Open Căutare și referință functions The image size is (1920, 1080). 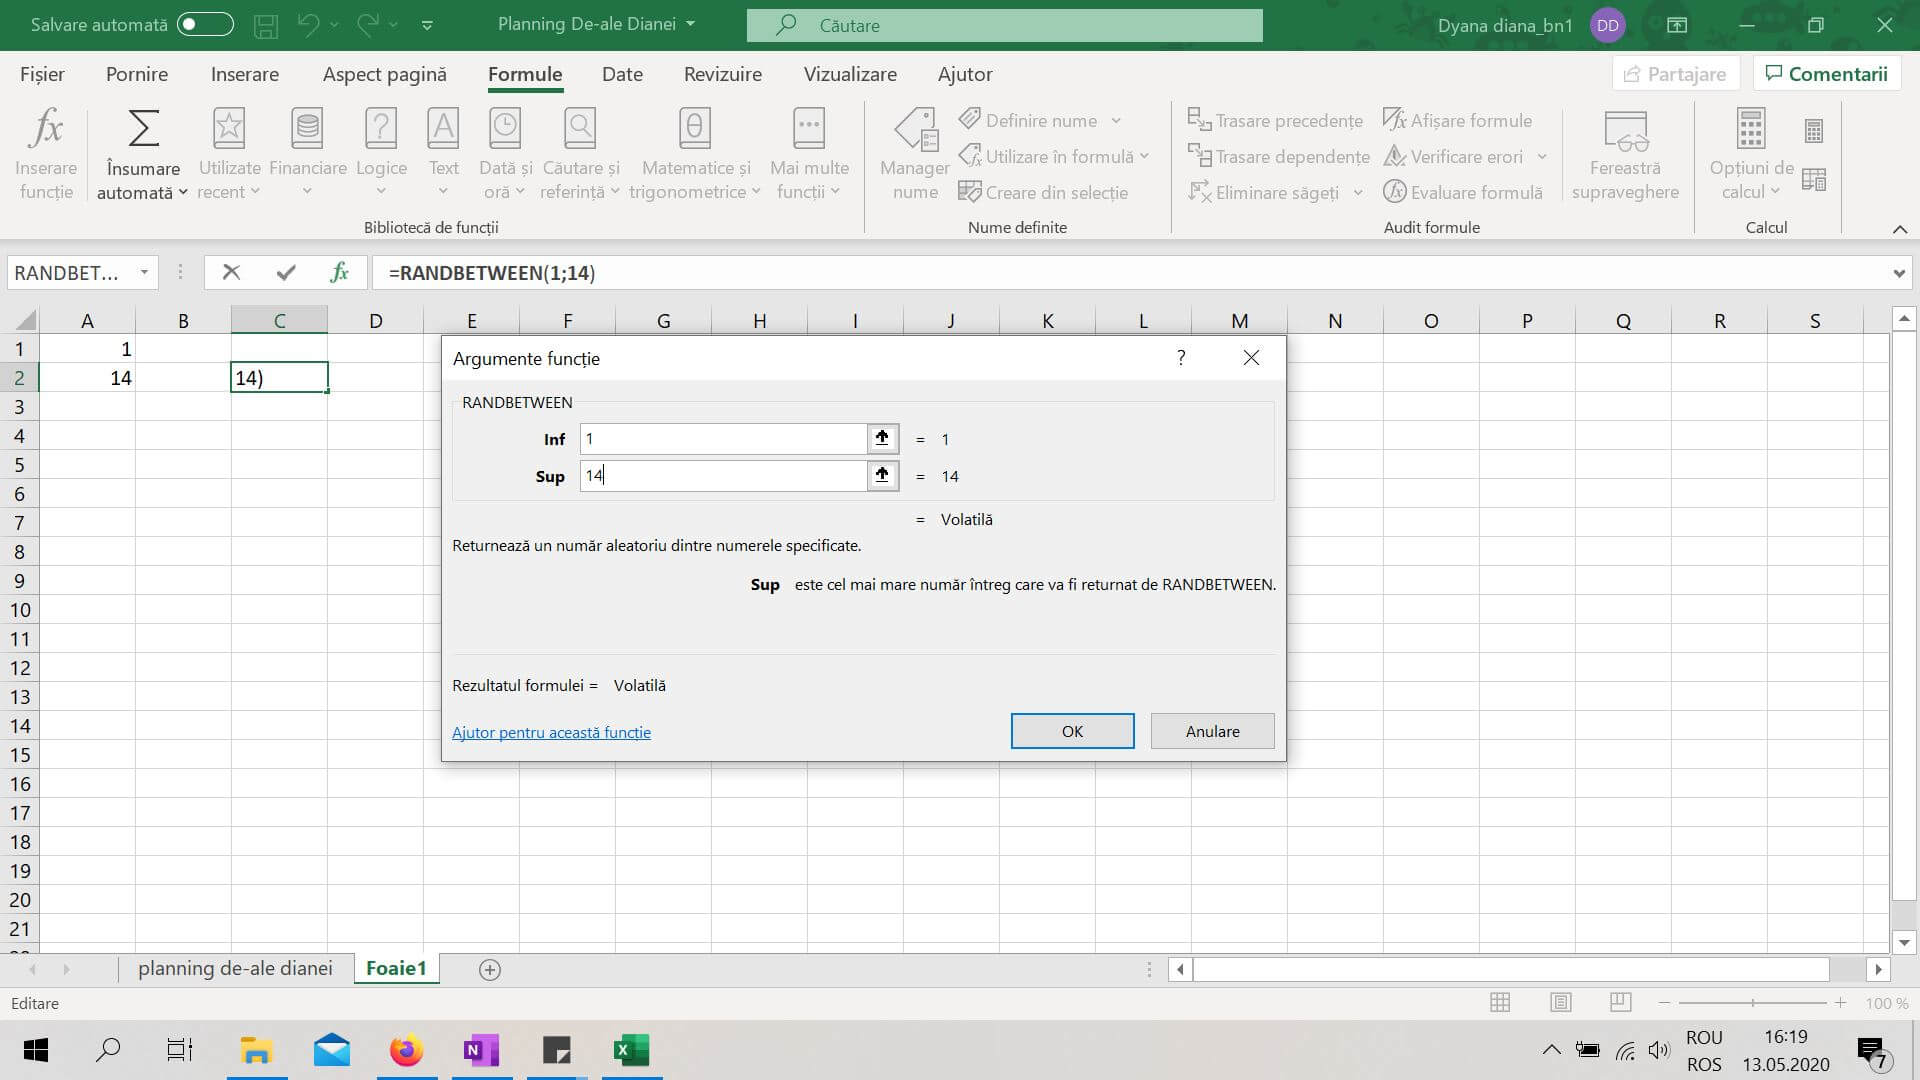[580, 153]
